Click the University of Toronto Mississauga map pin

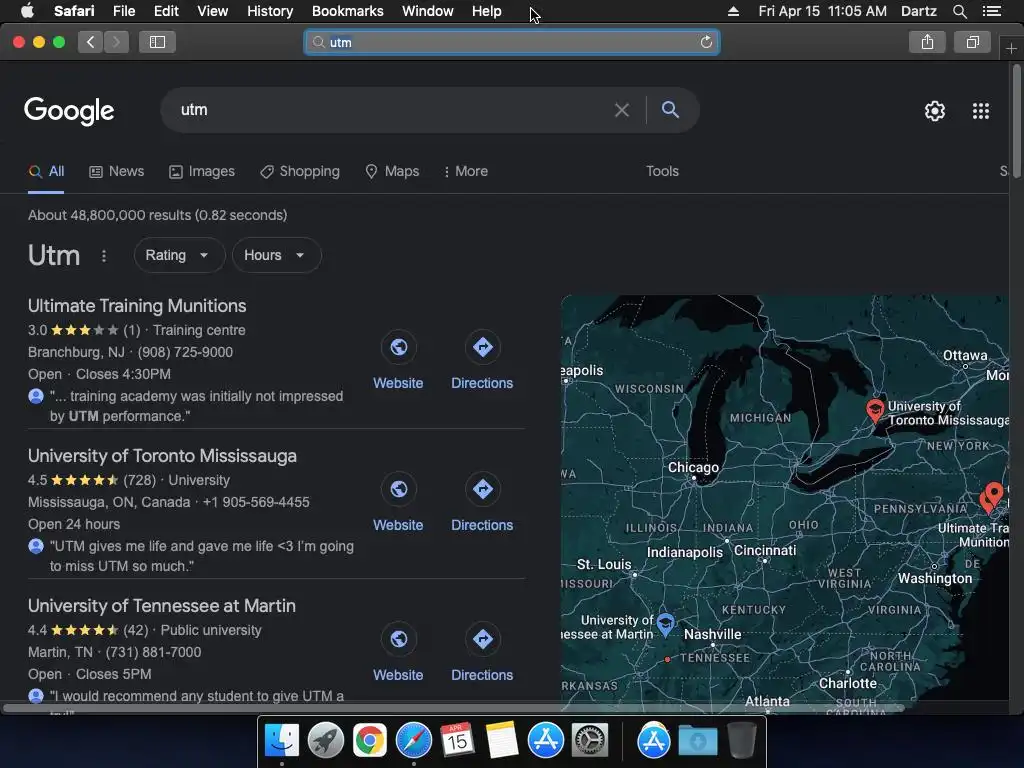pos(874,411)
